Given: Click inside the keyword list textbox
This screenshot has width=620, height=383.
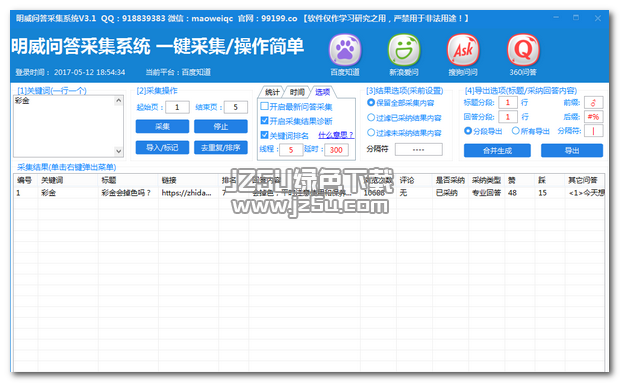Looking at the screenshot, I should coord(64,126).
